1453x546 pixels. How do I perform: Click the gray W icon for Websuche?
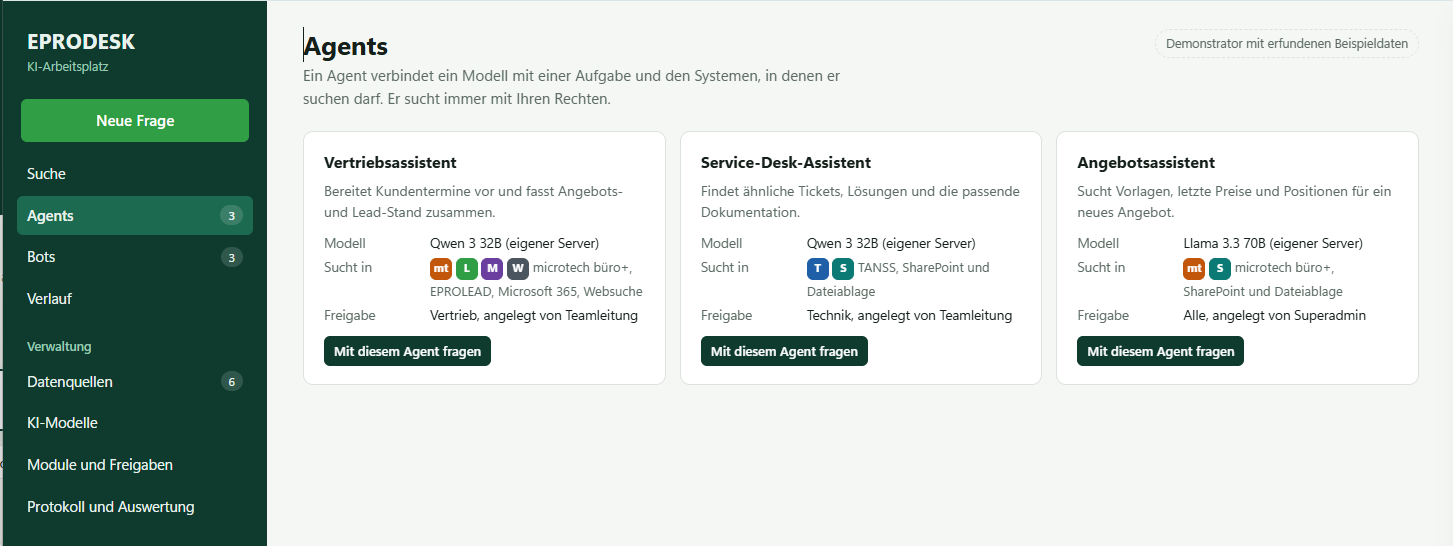[518, 268]
